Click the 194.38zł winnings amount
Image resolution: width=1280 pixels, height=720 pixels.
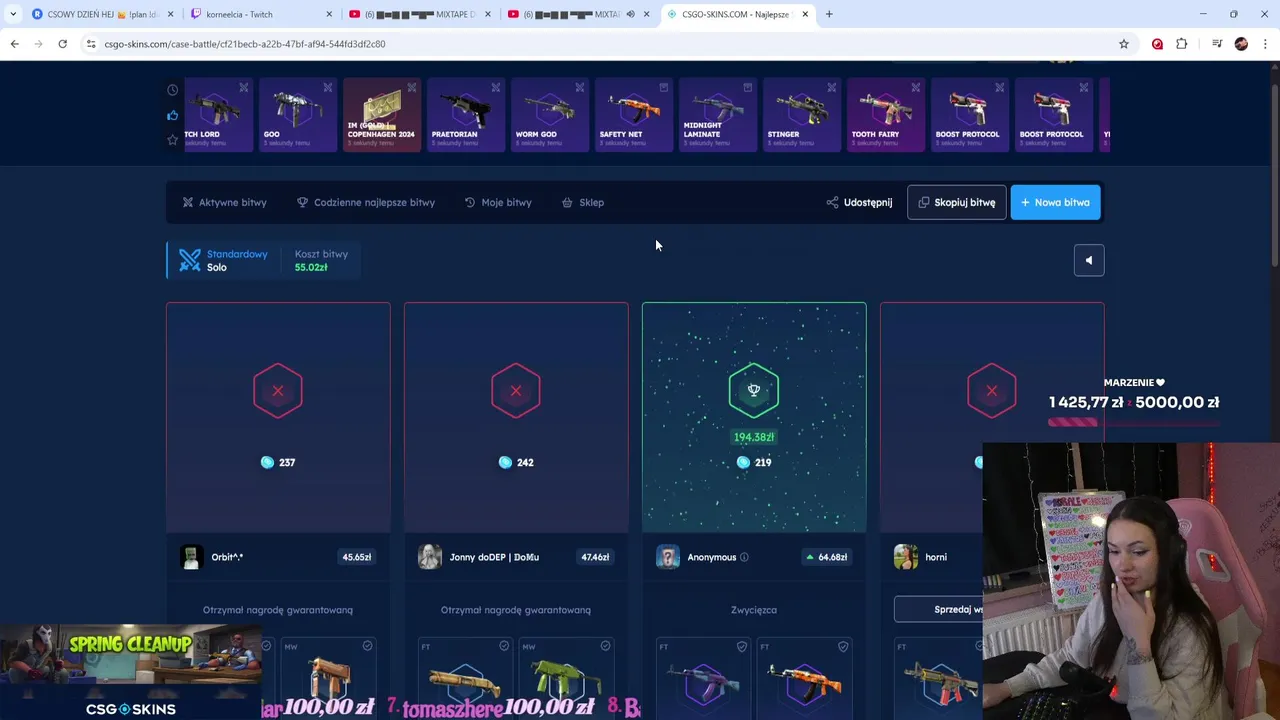click(754, 437)
